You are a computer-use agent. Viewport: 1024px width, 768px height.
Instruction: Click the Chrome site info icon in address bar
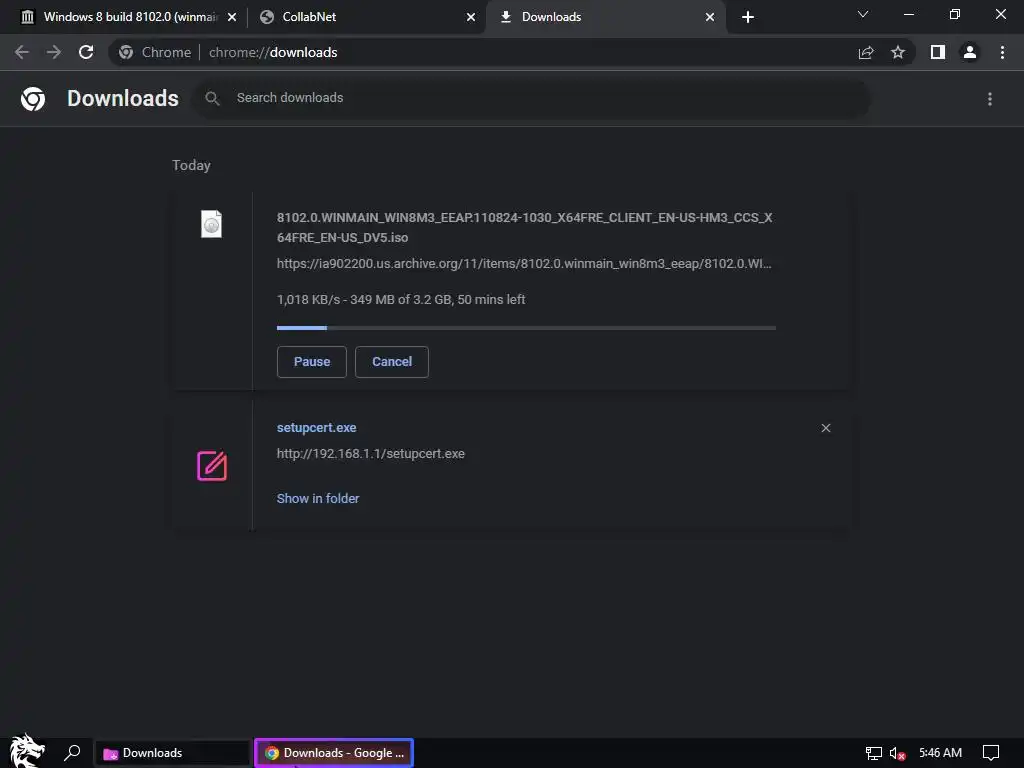[126, 52]
